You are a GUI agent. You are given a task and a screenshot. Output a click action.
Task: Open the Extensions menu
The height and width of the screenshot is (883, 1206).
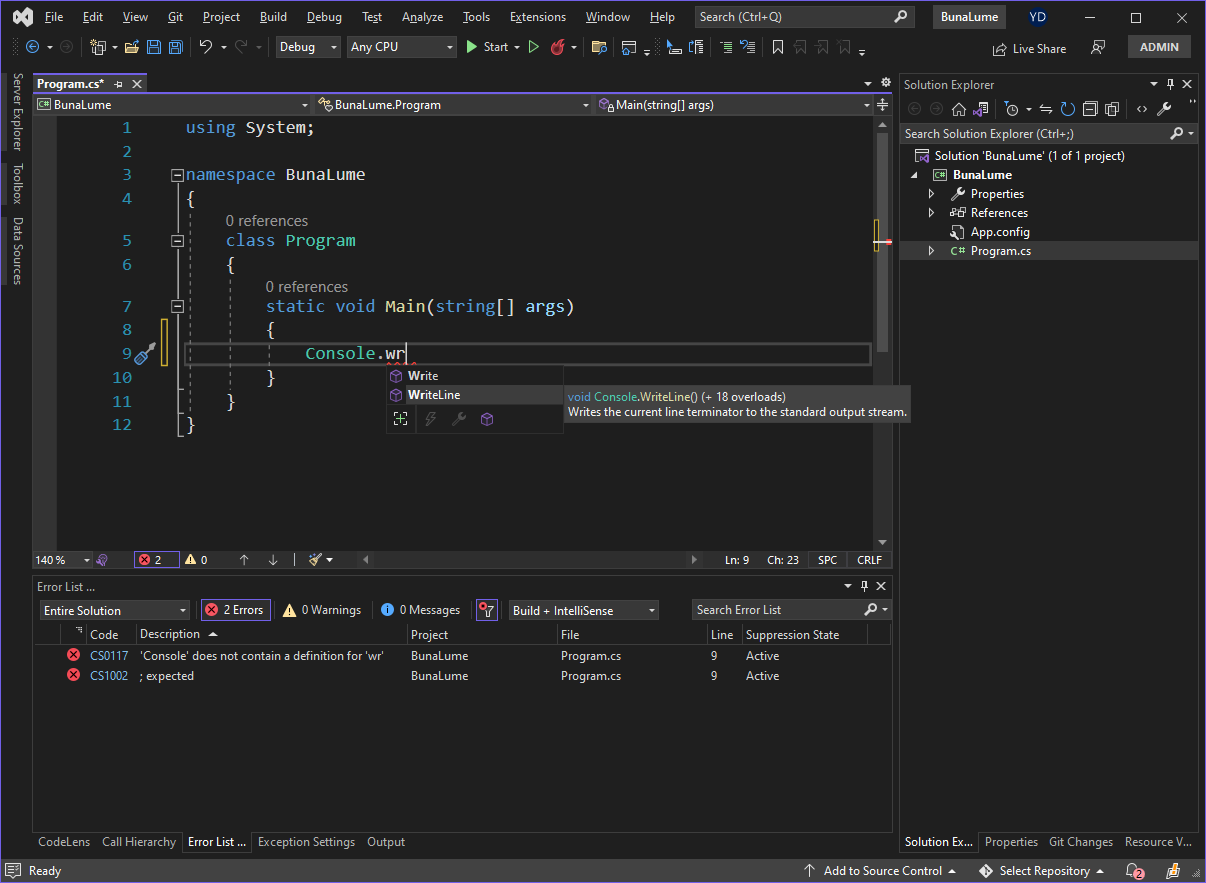(x=537, y=17)
